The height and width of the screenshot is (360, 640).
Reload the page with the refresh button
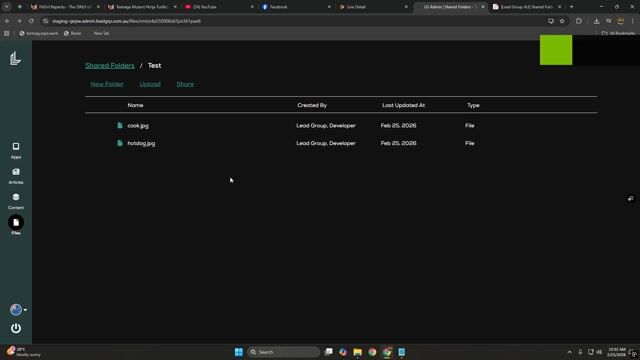click(31, 21)
